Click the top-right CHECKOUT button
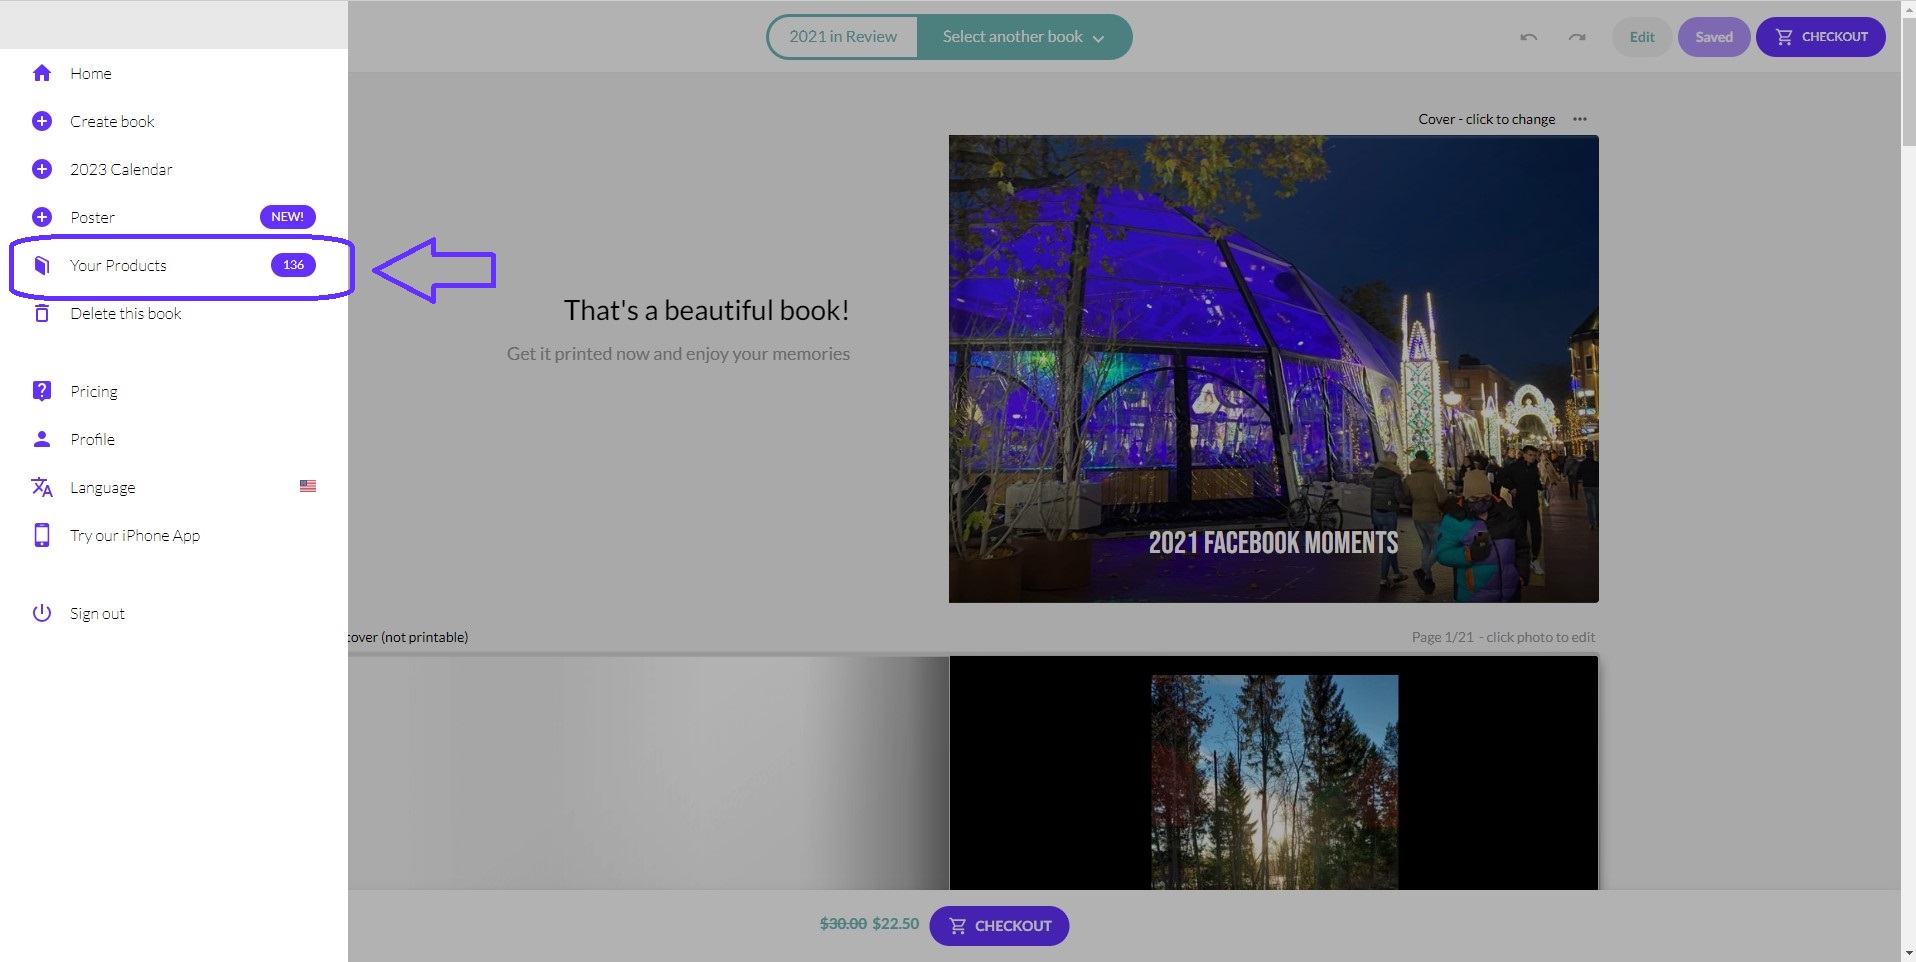Image resolution: width=1916 pixels, height=962 pixels. tap(1821, 37)
